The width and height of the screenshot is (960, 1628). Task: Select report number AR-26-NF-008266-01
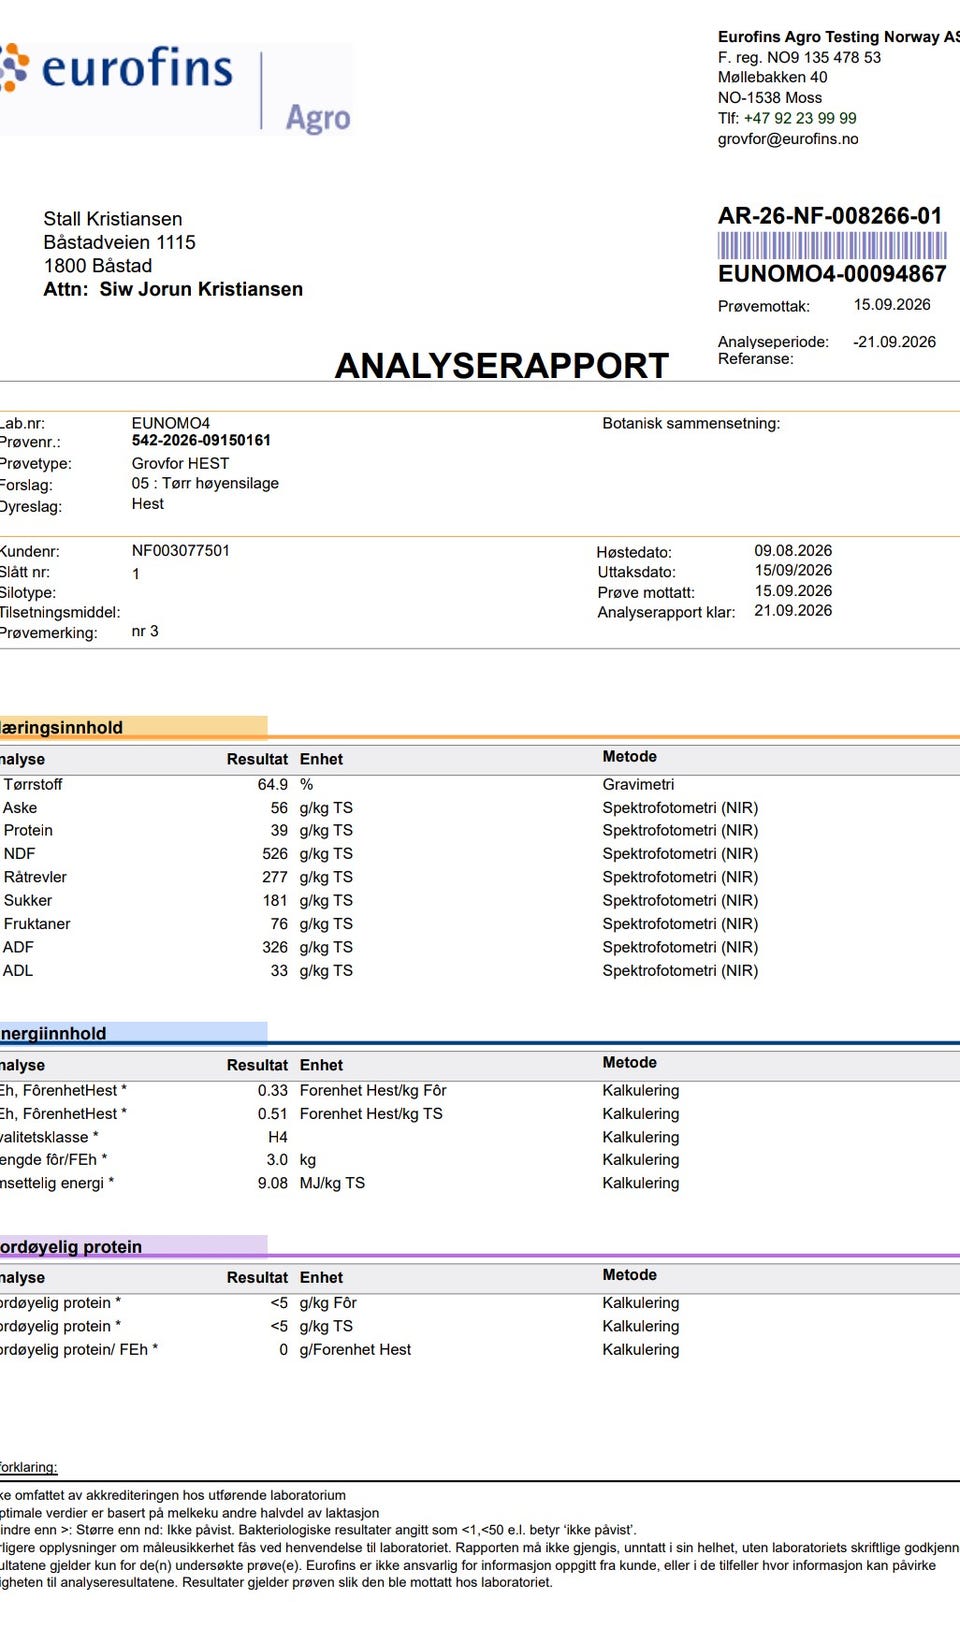tap(830, 216)
